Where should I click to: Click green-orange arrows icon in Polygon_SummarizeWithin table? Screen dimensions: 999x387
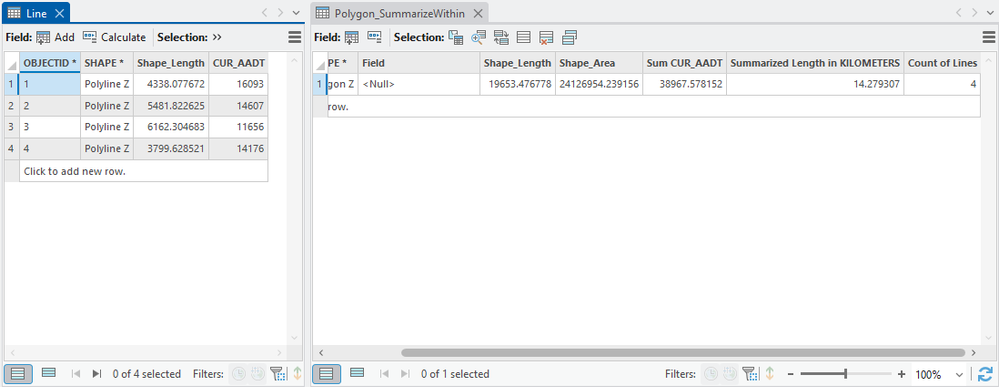769,374
